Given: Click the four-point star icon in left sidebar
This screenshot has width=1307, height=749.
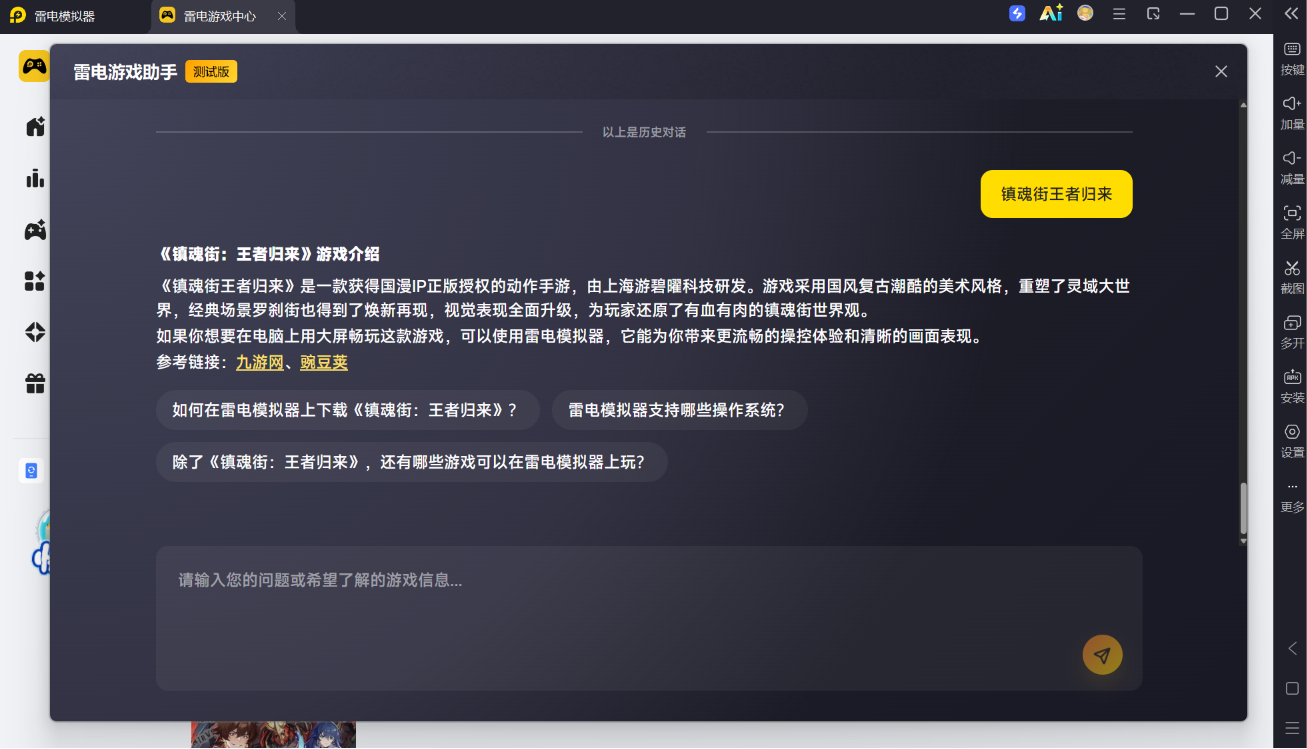Looking at the screenshot, I should point(35,332).
